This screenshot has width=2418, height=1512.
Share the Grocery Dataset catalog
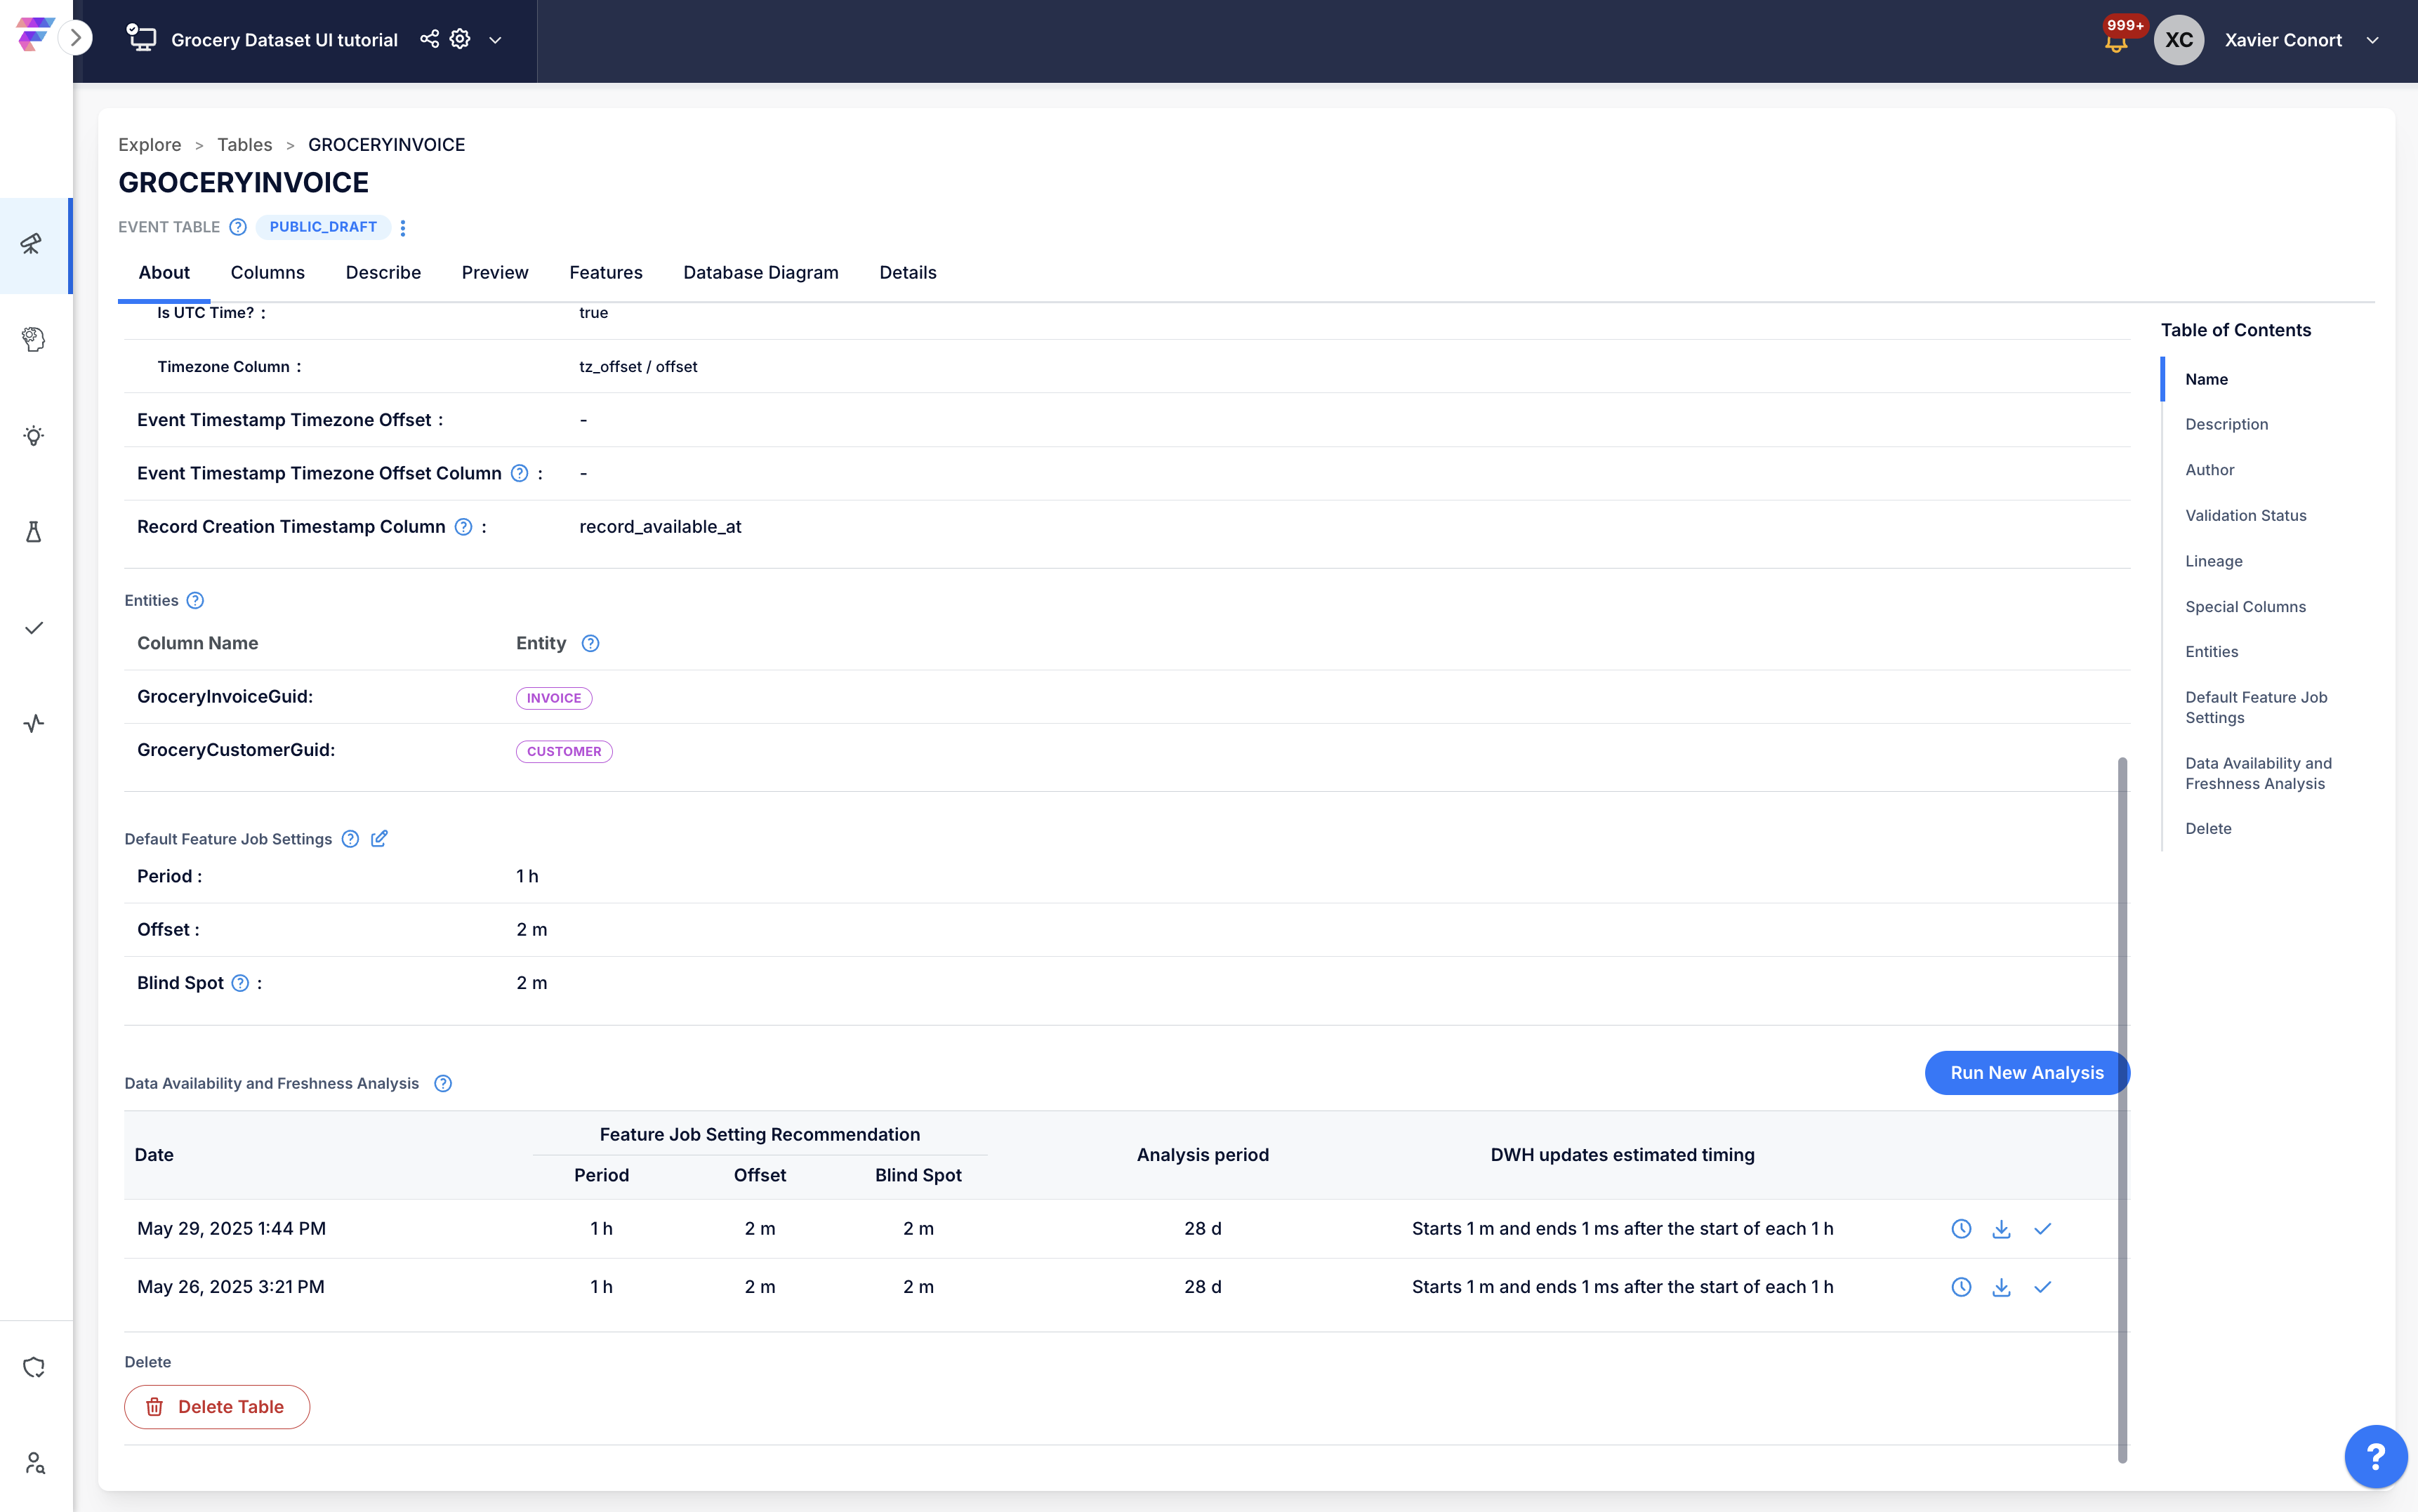(x=429, y=39)
